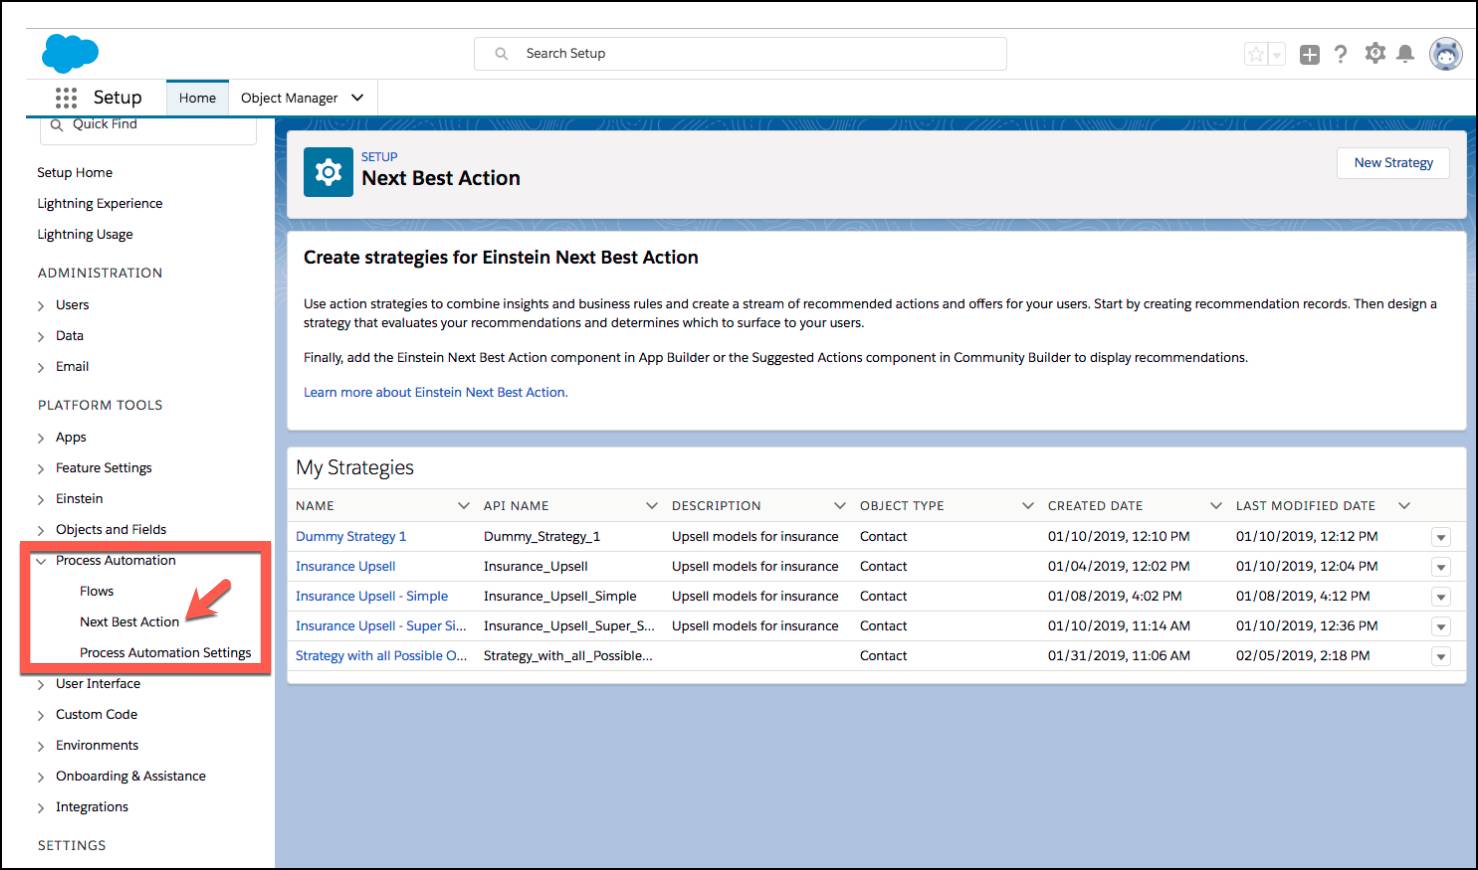1478x870 pixels.
Task: Open Strategy with all Possible O... link
Action: pyautogui.click(x=381, y=656)
